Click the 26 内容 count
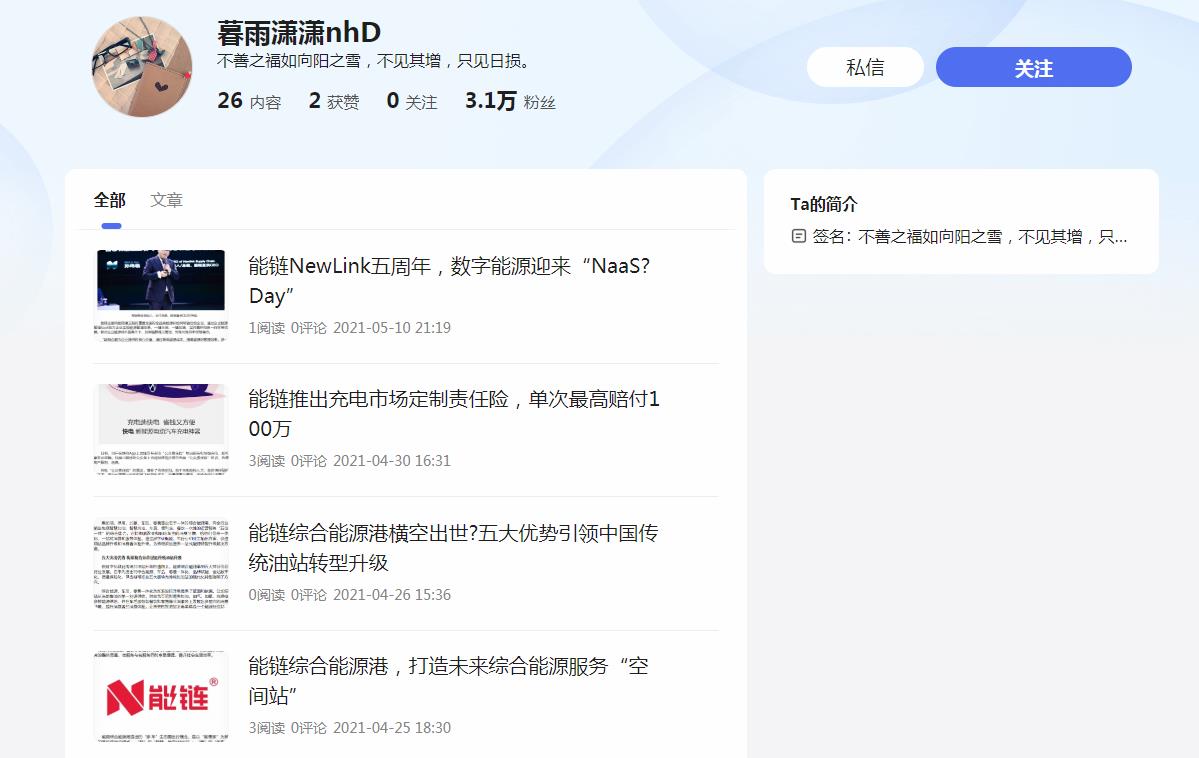The height and width of the screenshot is (758, 1199). click(249, 101)
